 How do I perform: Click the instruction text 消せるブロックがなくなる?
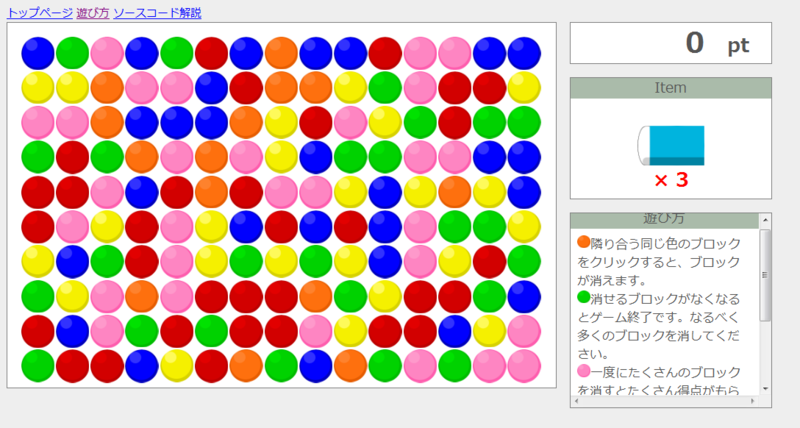point(665,299)
